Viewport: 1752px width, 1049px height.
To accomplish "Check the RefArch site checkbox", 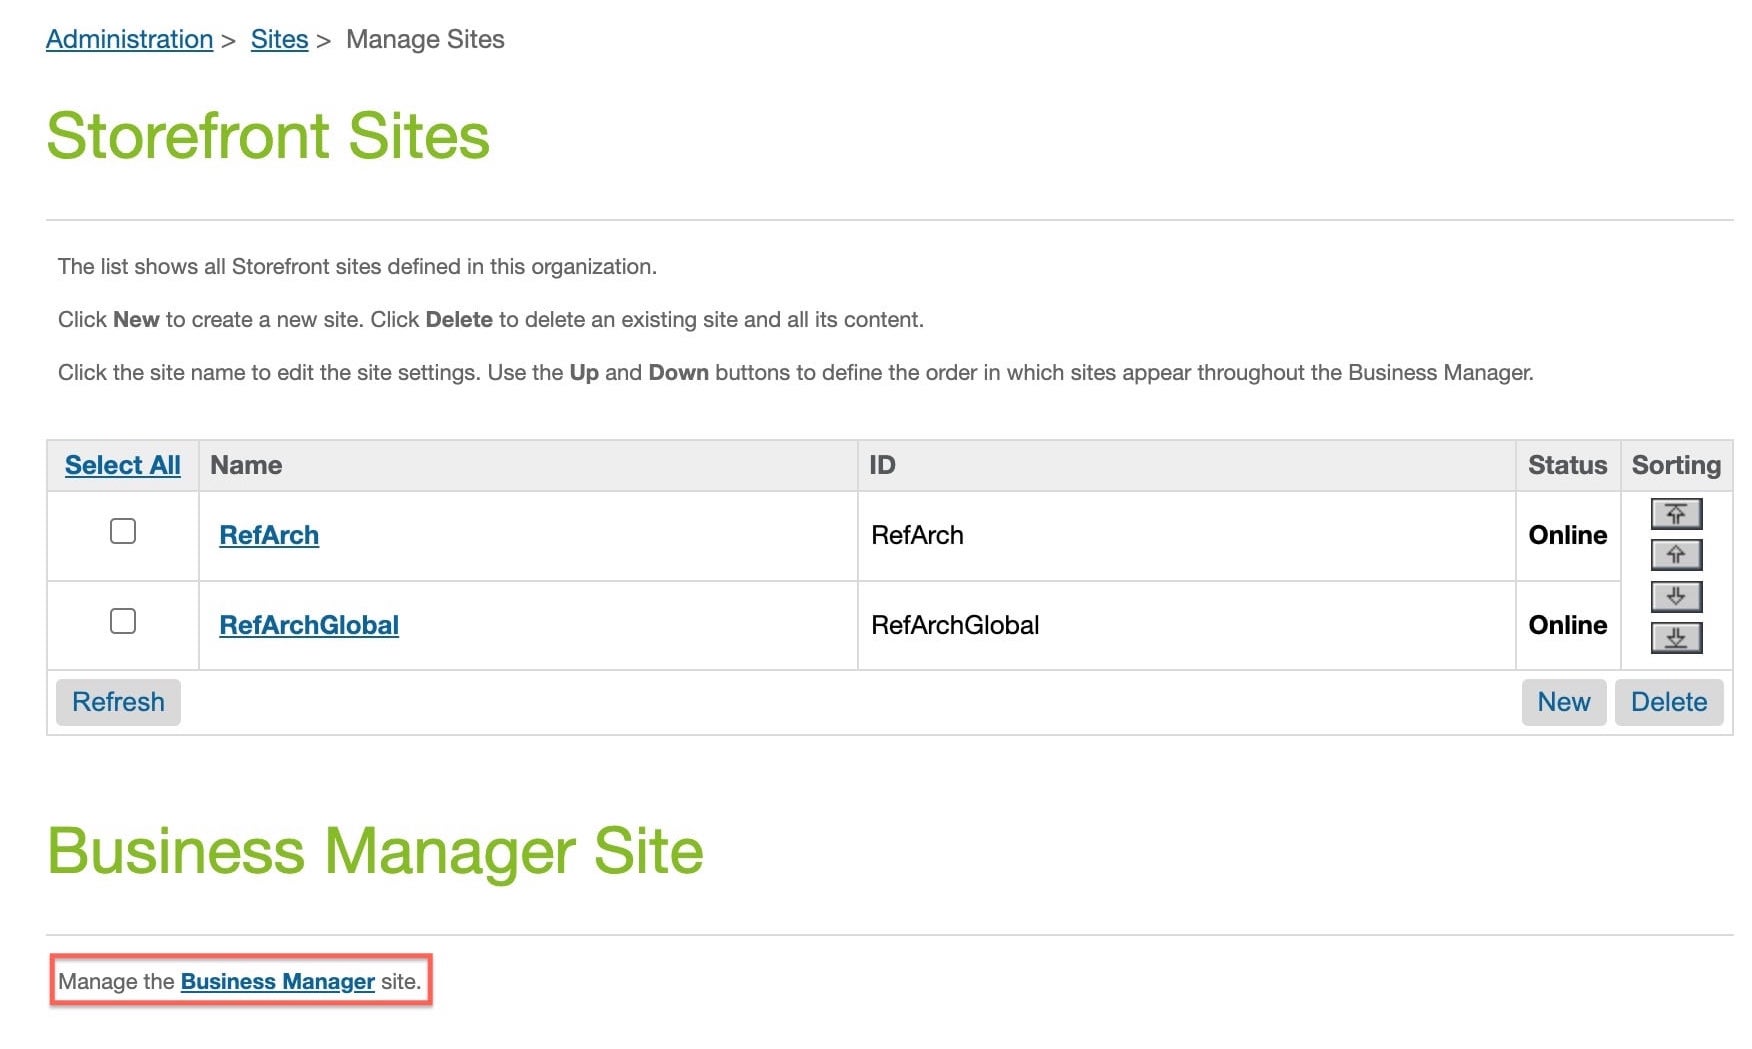I will [x=123, y=531].
